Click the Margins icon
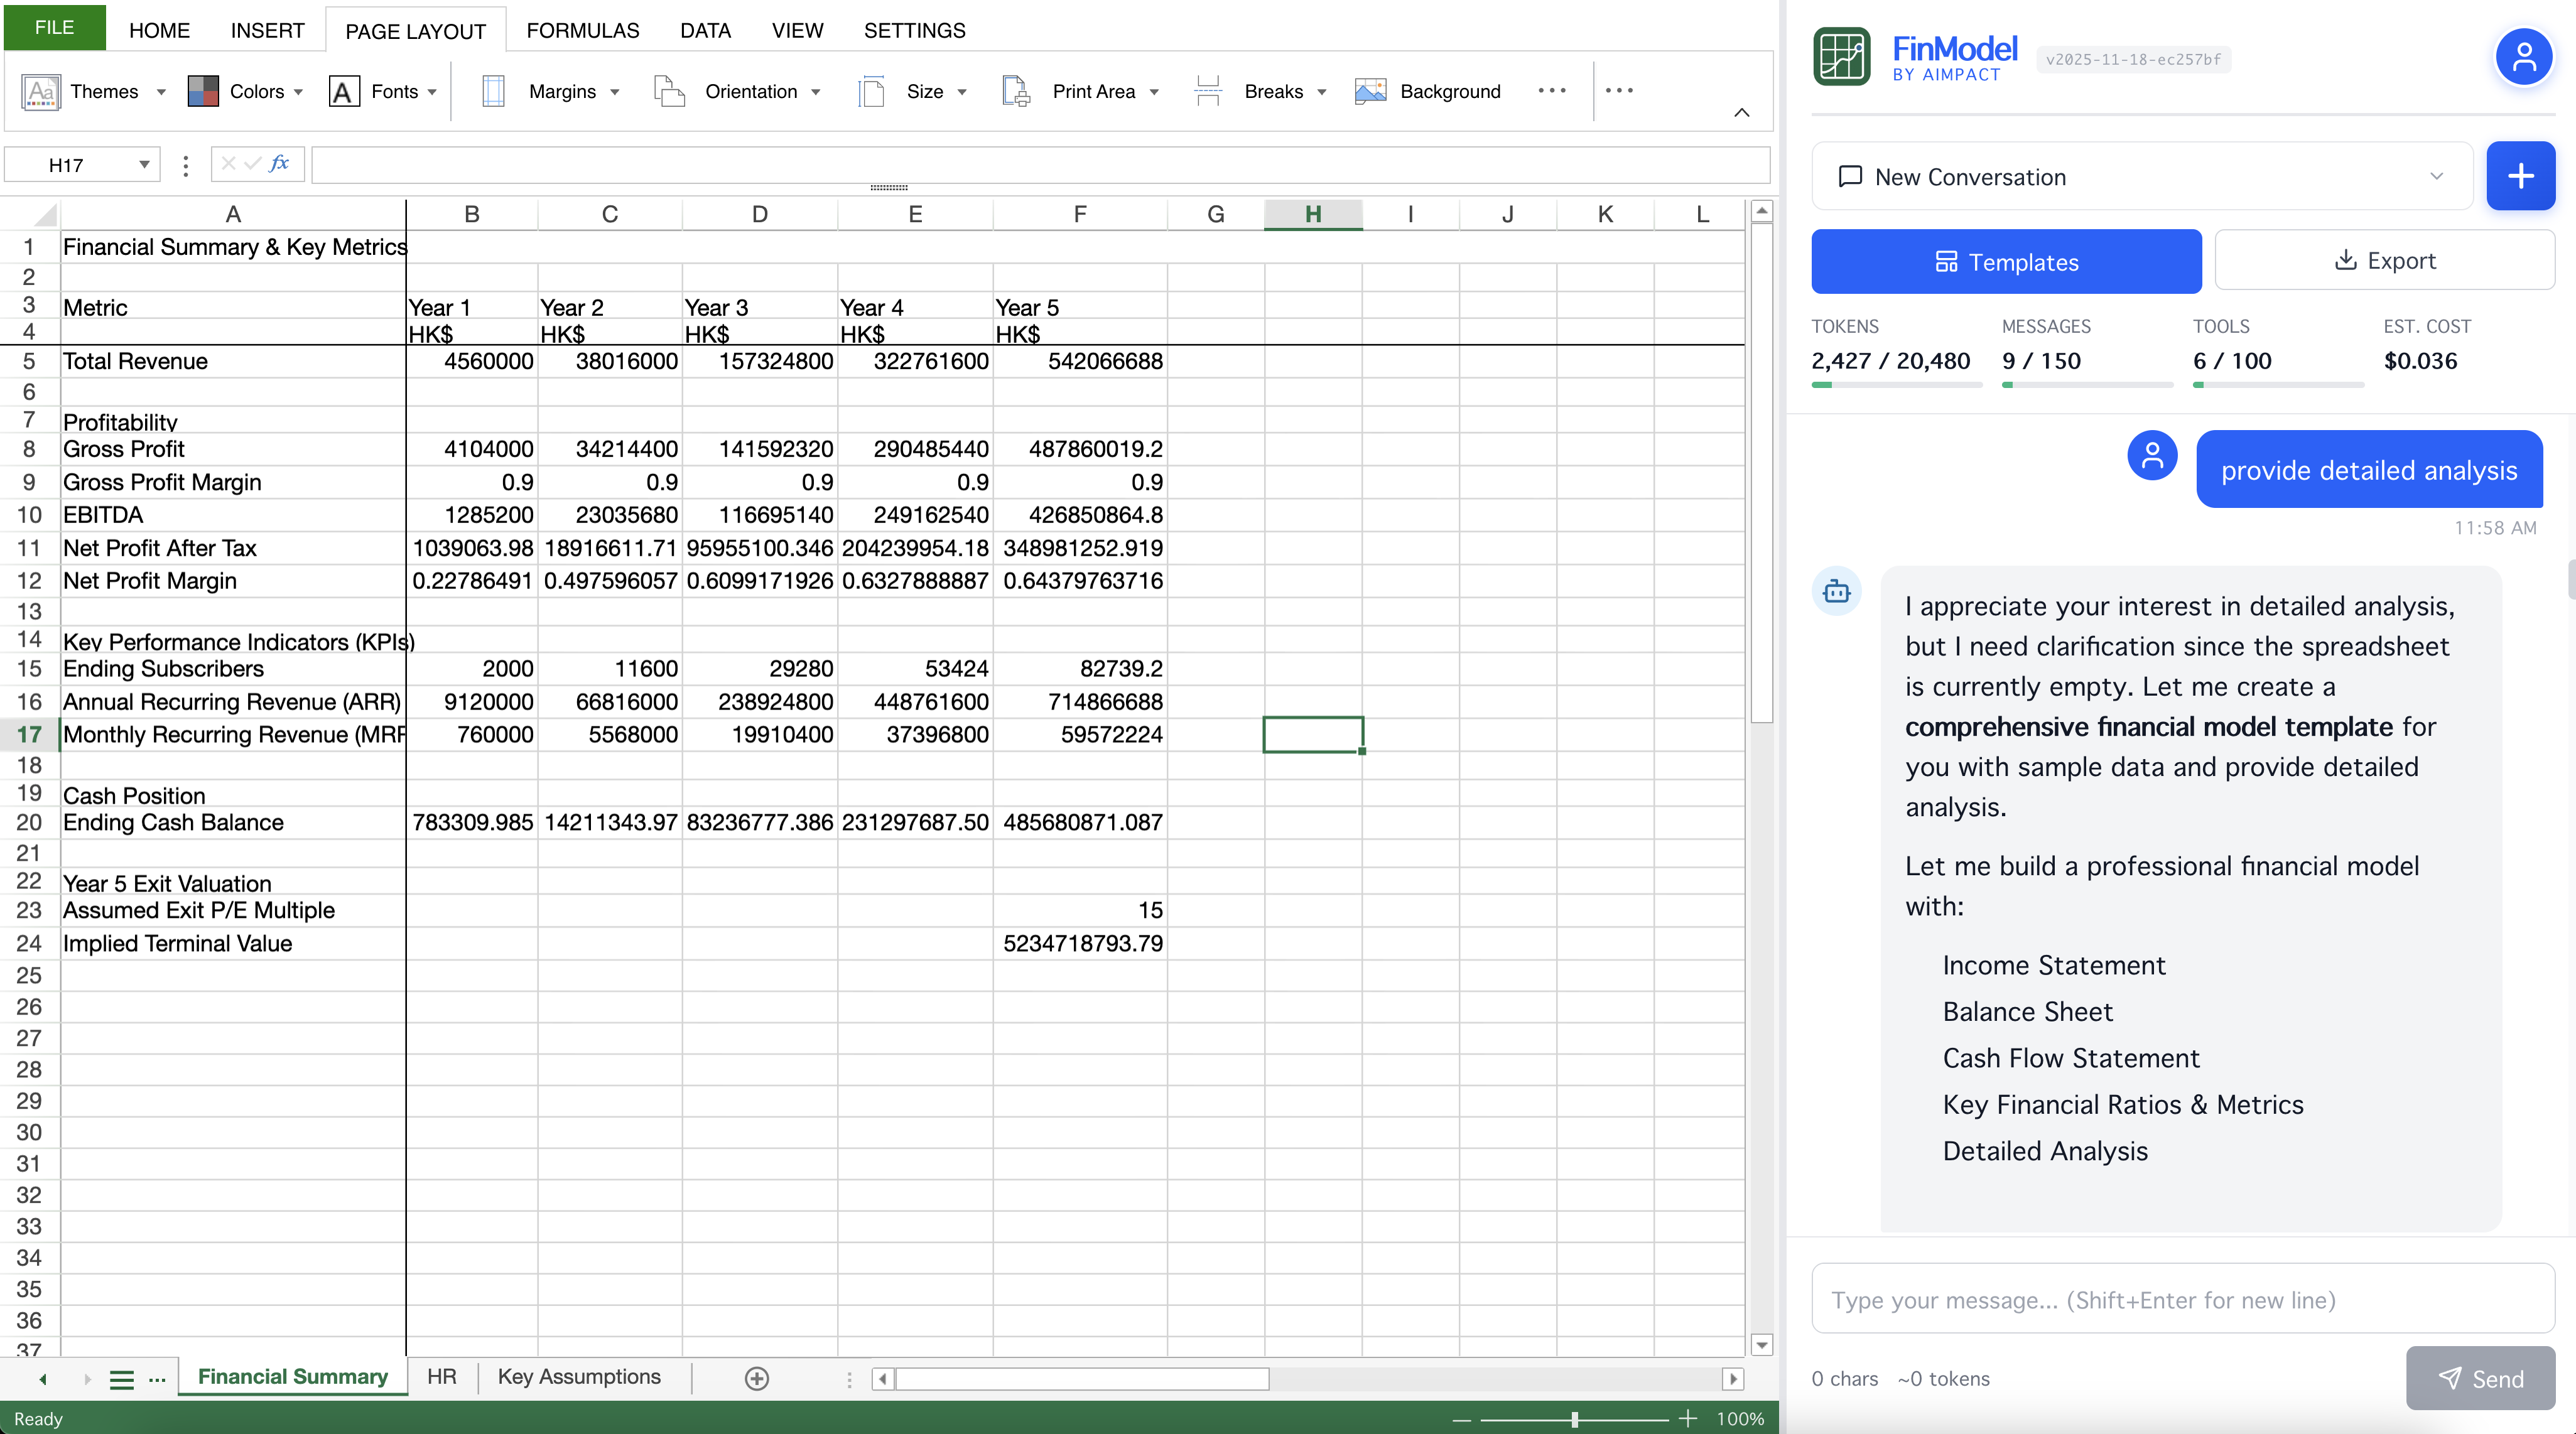The width and height of the screenshot is (2576, 1434). (493, 92)
